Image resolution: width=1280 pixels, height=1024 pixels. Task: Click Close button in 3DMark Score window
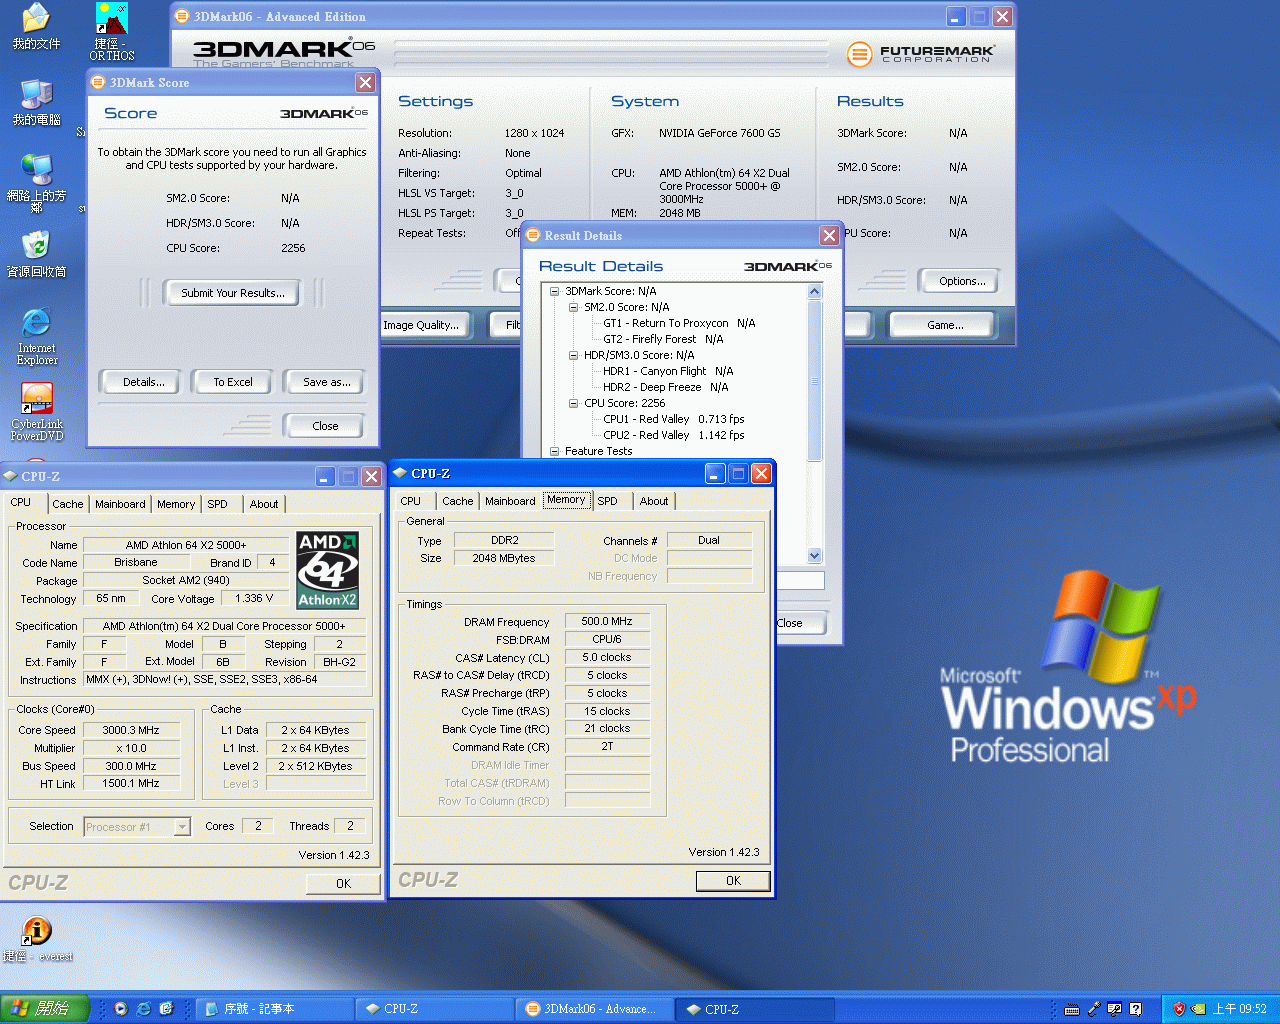[325, 426]
